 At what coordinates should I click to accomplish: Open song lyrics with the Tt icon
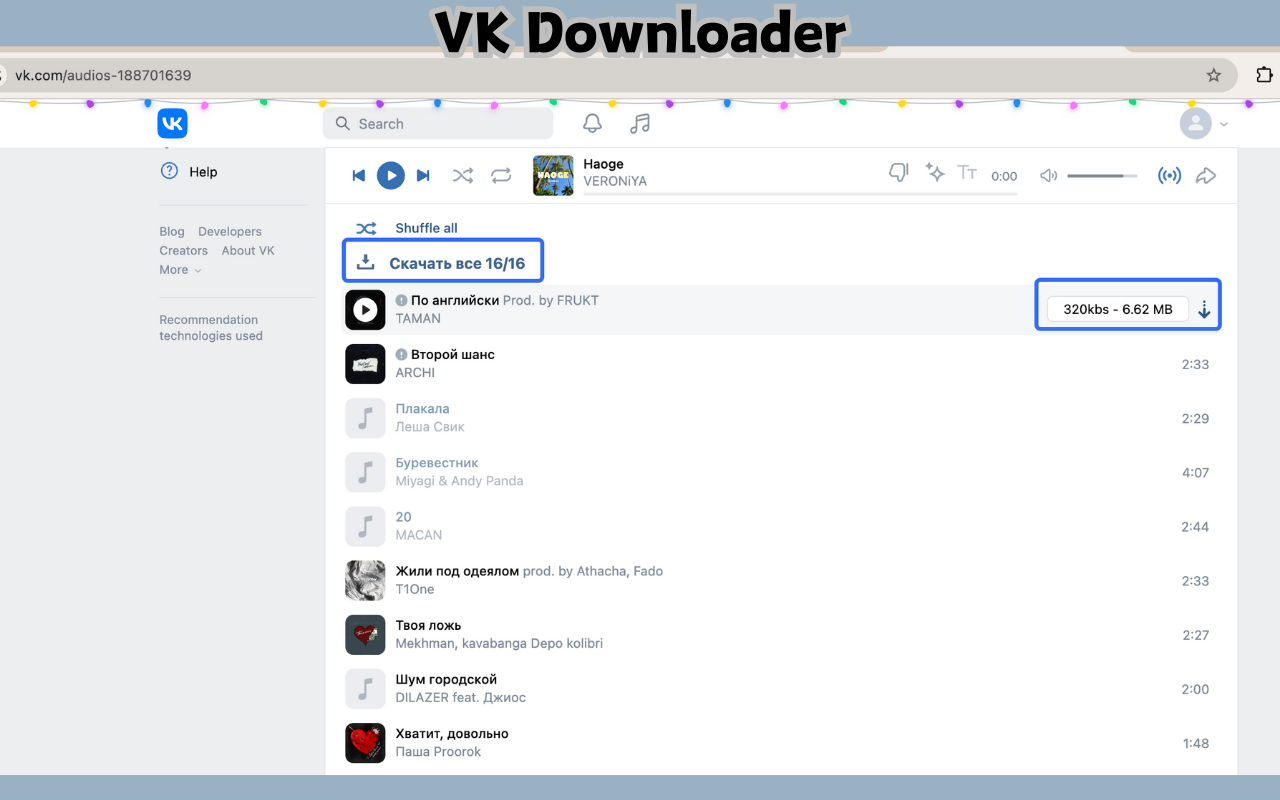click(967, 173)
